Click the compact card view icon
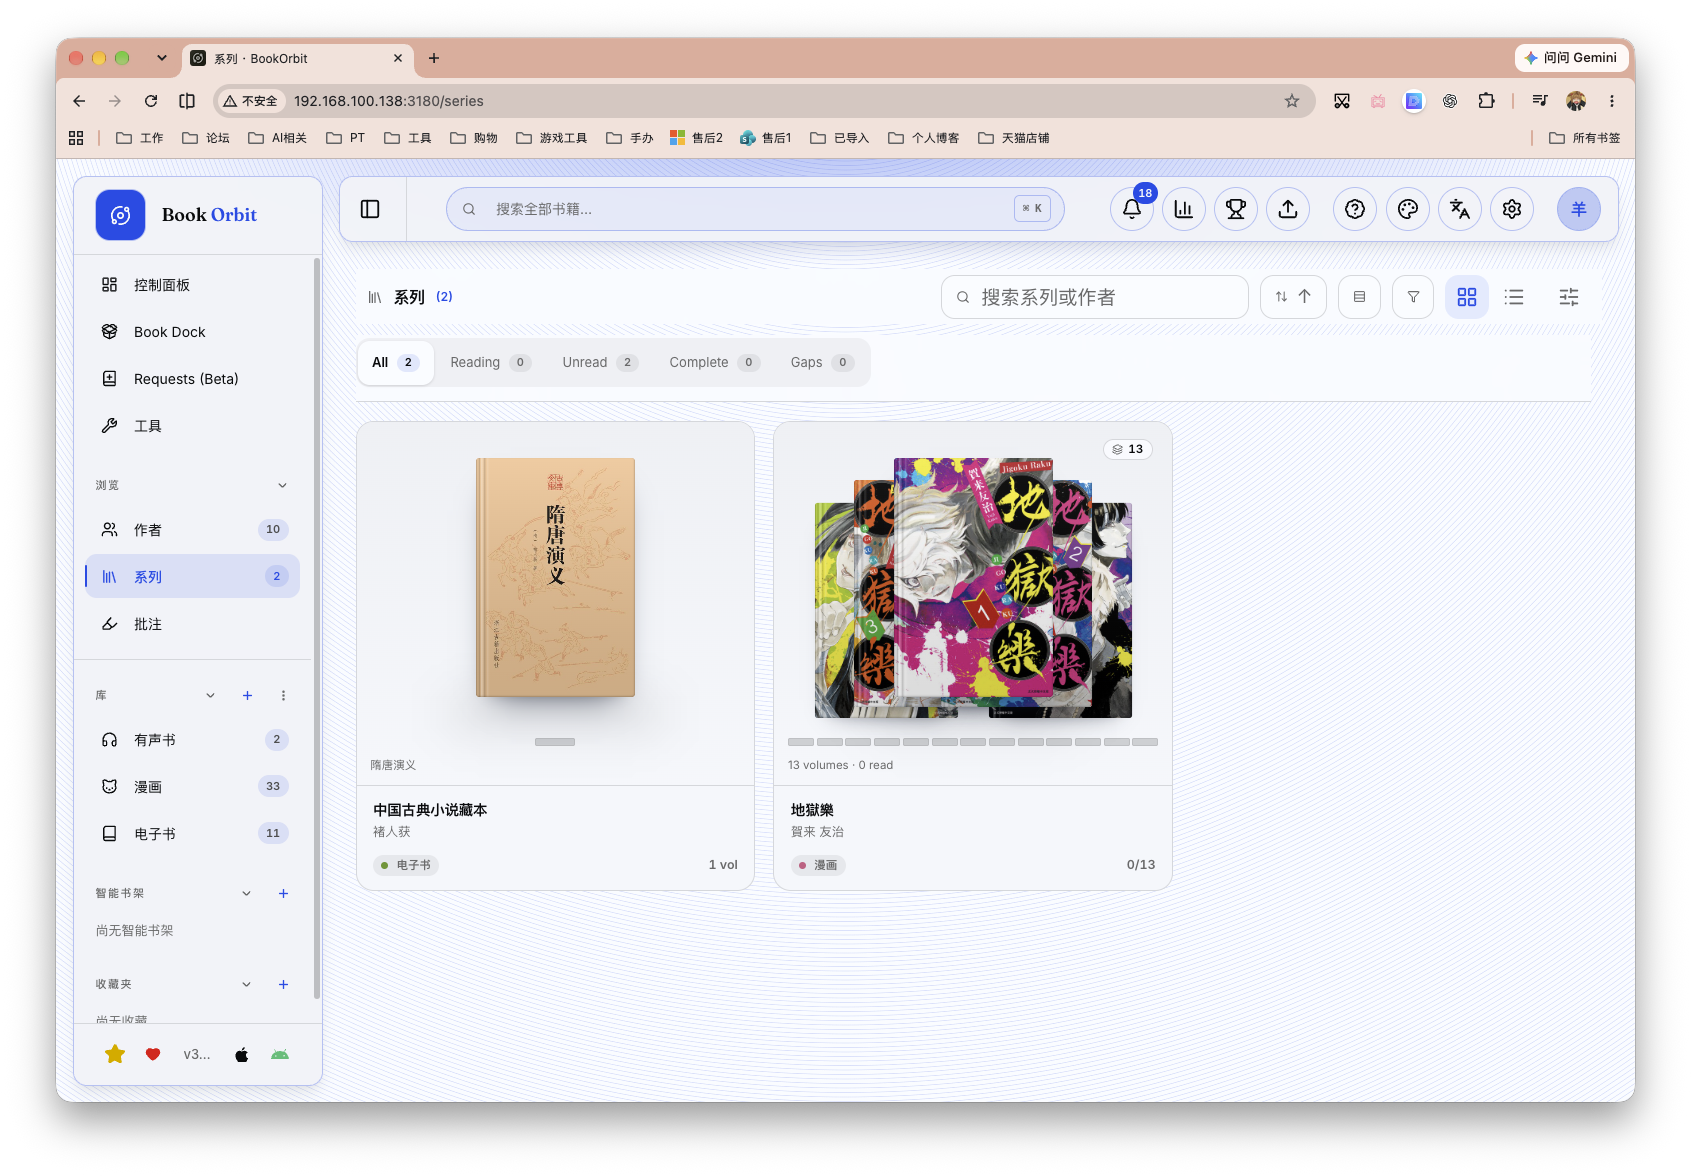 pyautogui.click(x=1359, y=297)
